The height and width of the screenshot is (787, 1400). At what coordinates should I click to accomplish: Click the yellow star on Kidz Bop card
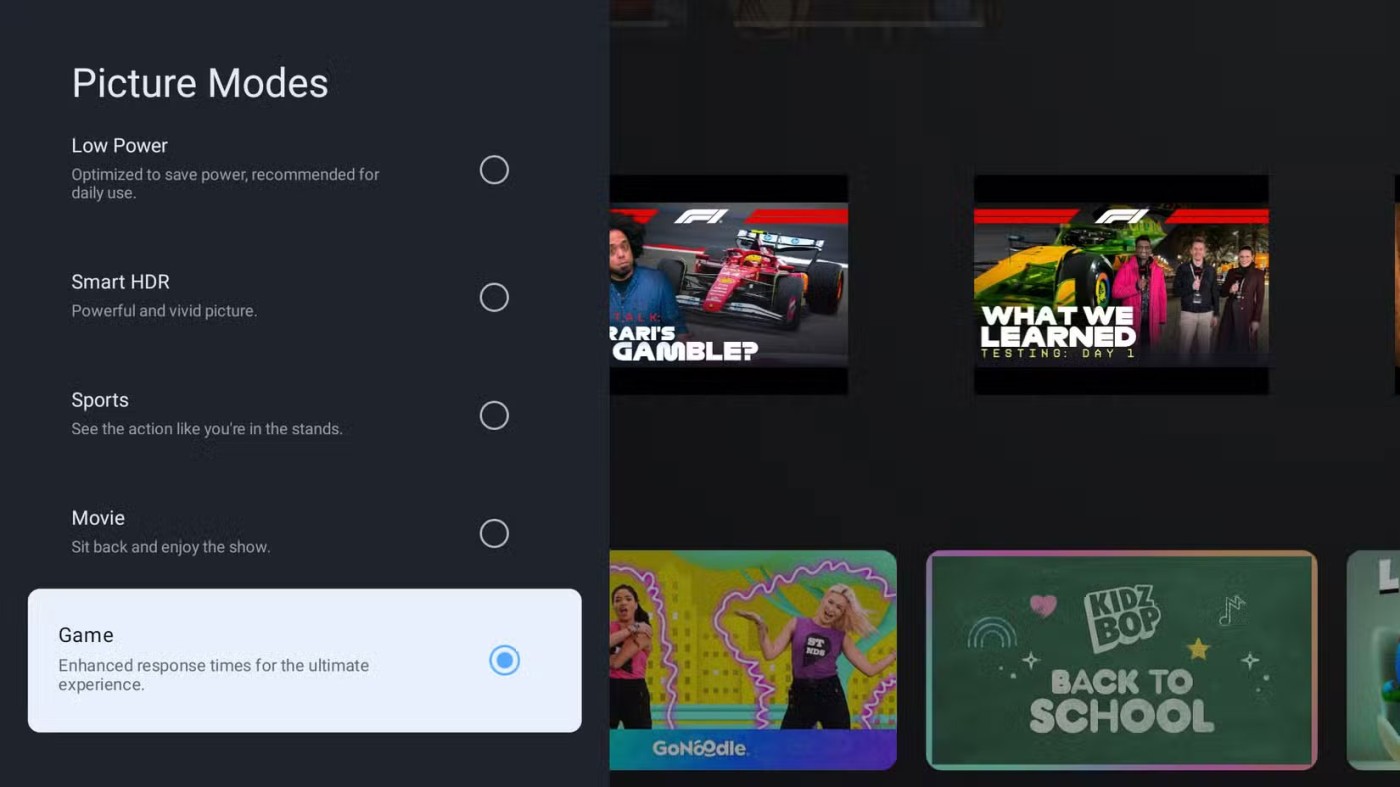coord(1197,649)
